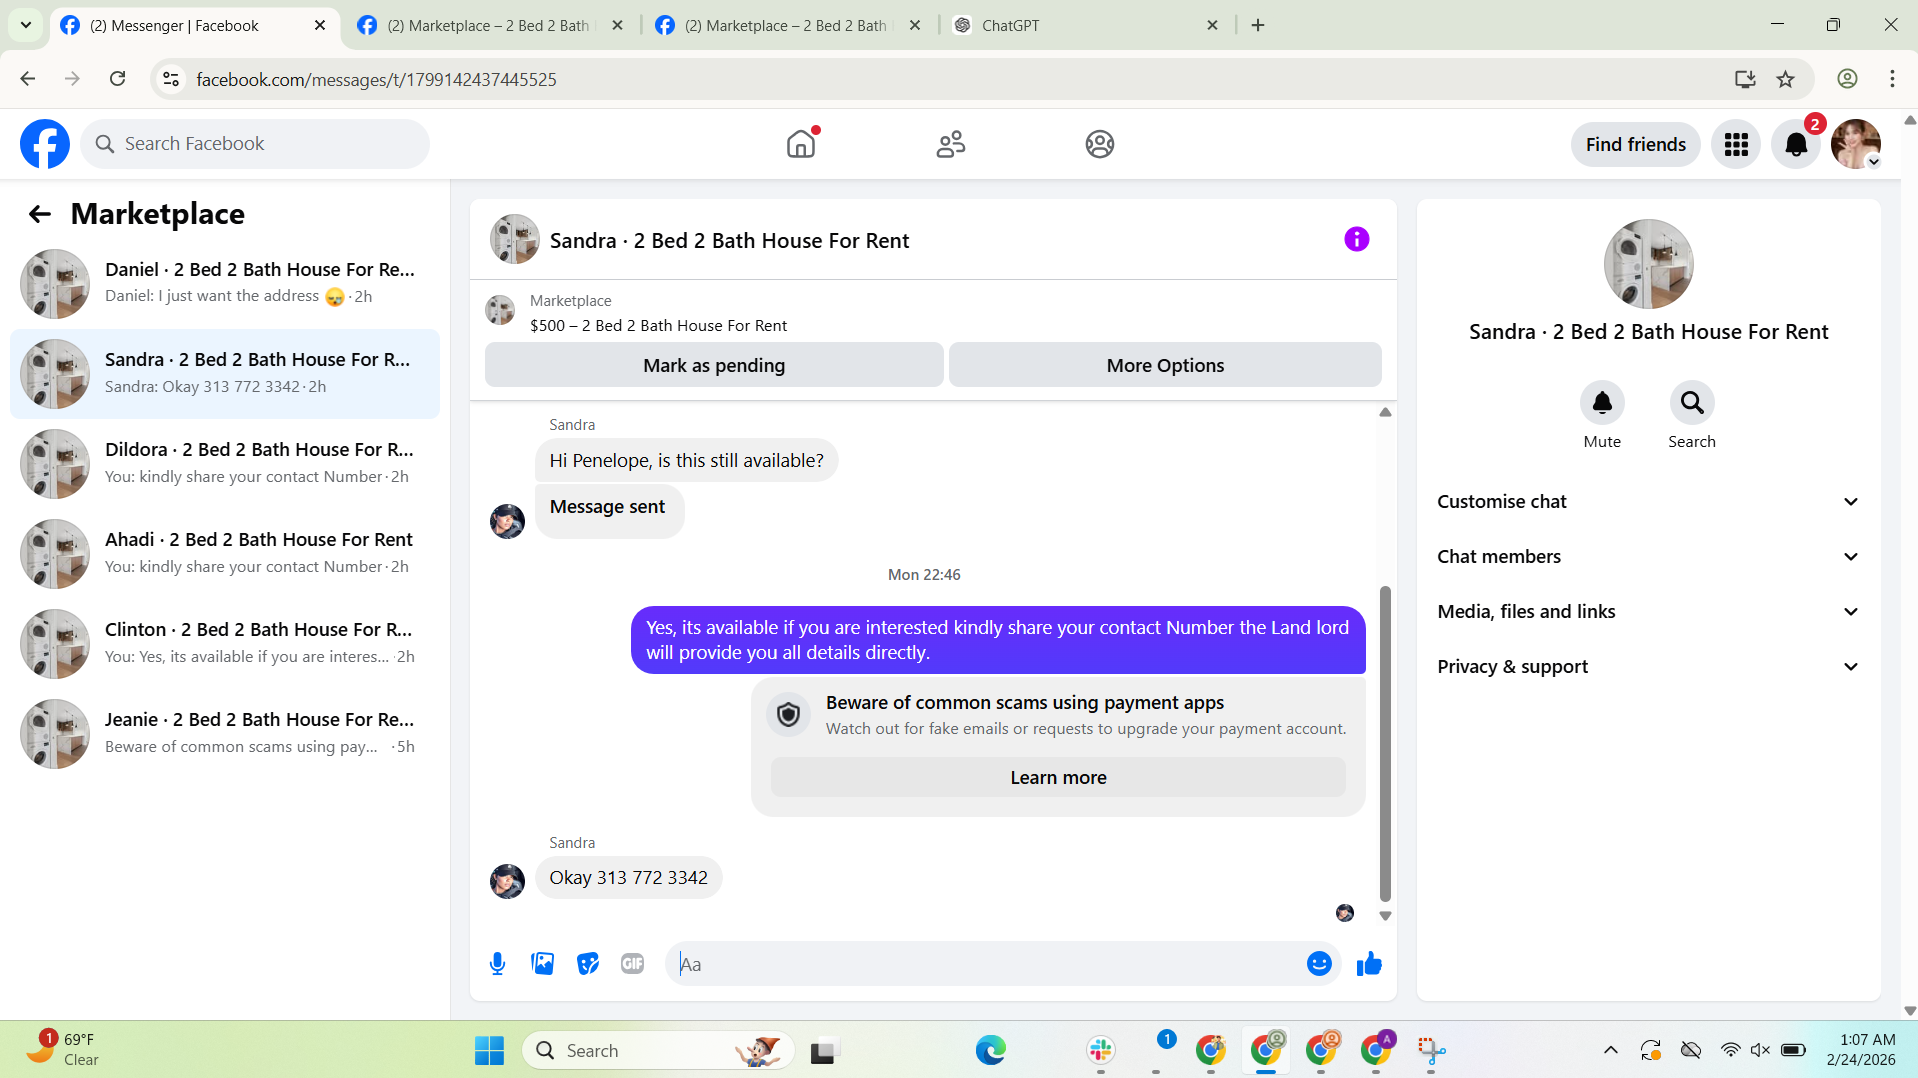
Task: Open the Facebook menu grid icon
Action: (x=1736, y=144)
